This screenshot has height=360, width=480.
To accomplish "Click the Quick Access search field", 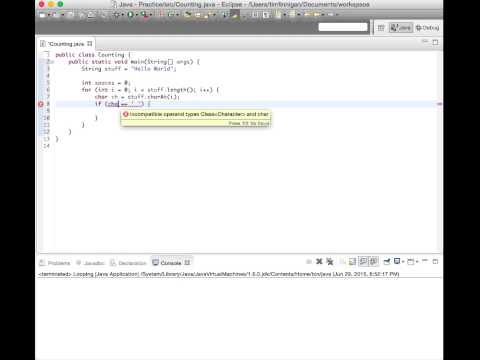I will [x=343, y=27].
